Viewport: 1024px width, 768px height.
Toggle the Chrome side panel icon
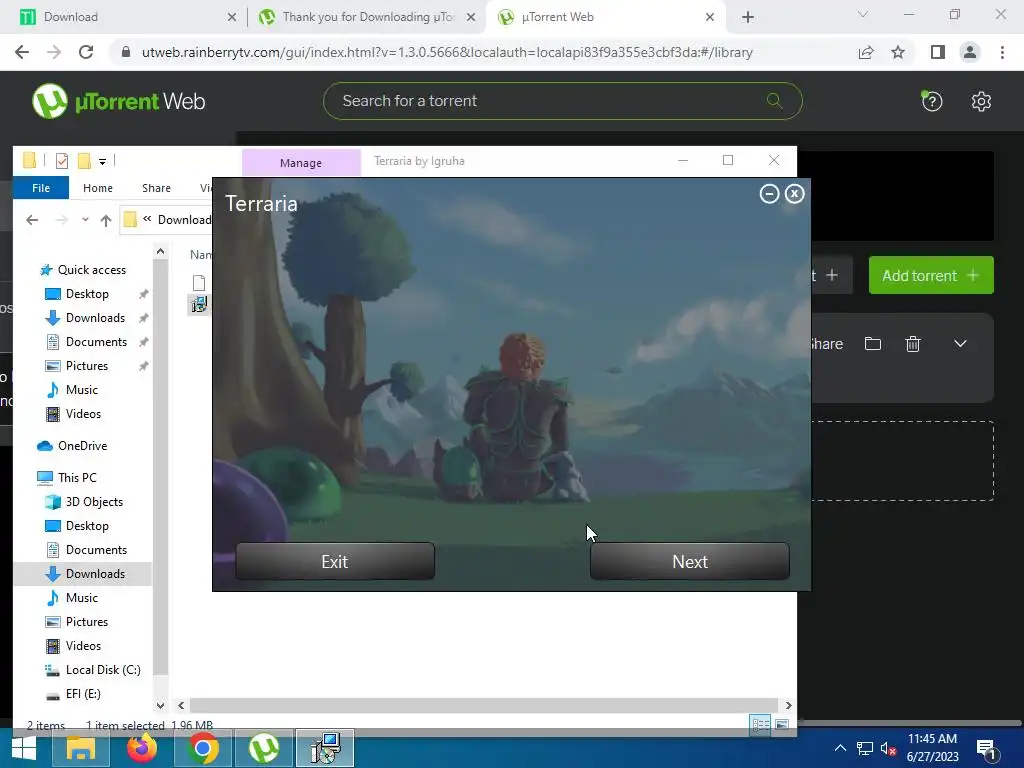tap(938, 52)
